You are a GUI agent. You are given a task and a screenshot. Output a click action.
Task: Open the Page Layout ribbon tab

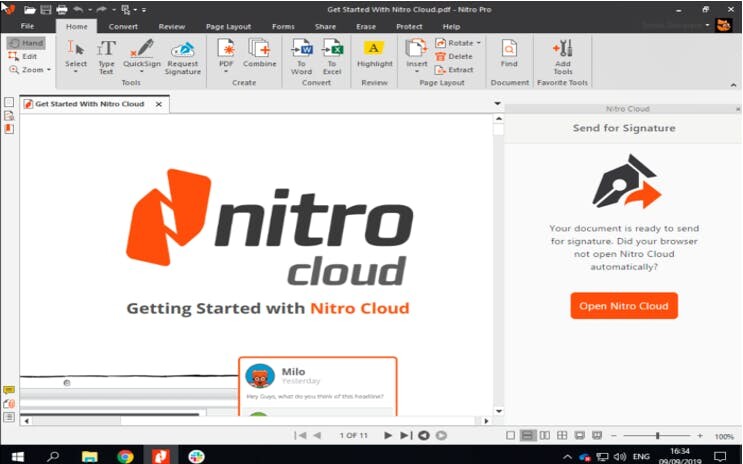228,26
